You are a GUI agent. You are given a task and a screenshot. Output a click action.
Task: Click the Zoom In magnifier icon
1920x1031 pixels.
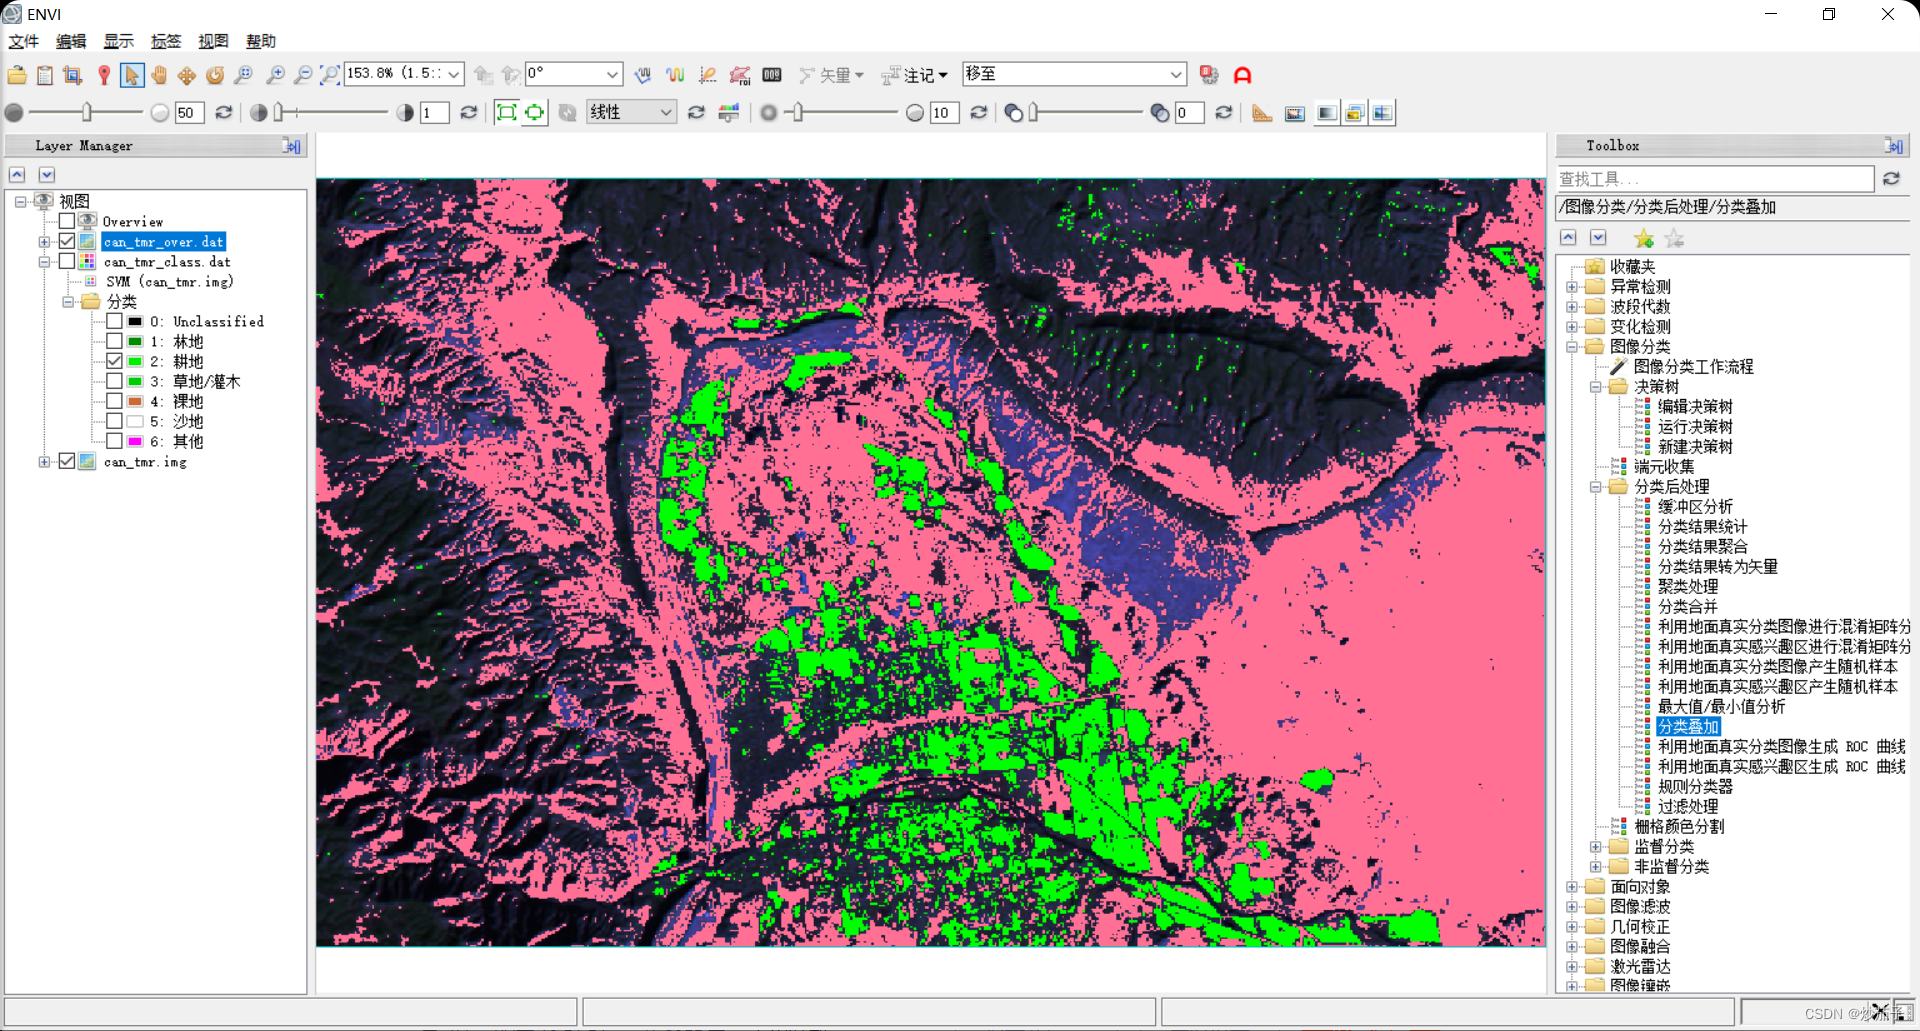click(275, 75)
